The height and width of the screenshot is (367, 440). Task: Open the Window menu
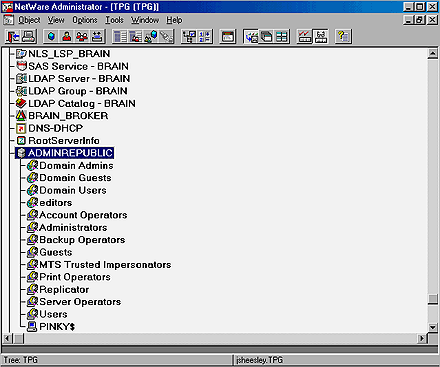[x=145, y=20]
